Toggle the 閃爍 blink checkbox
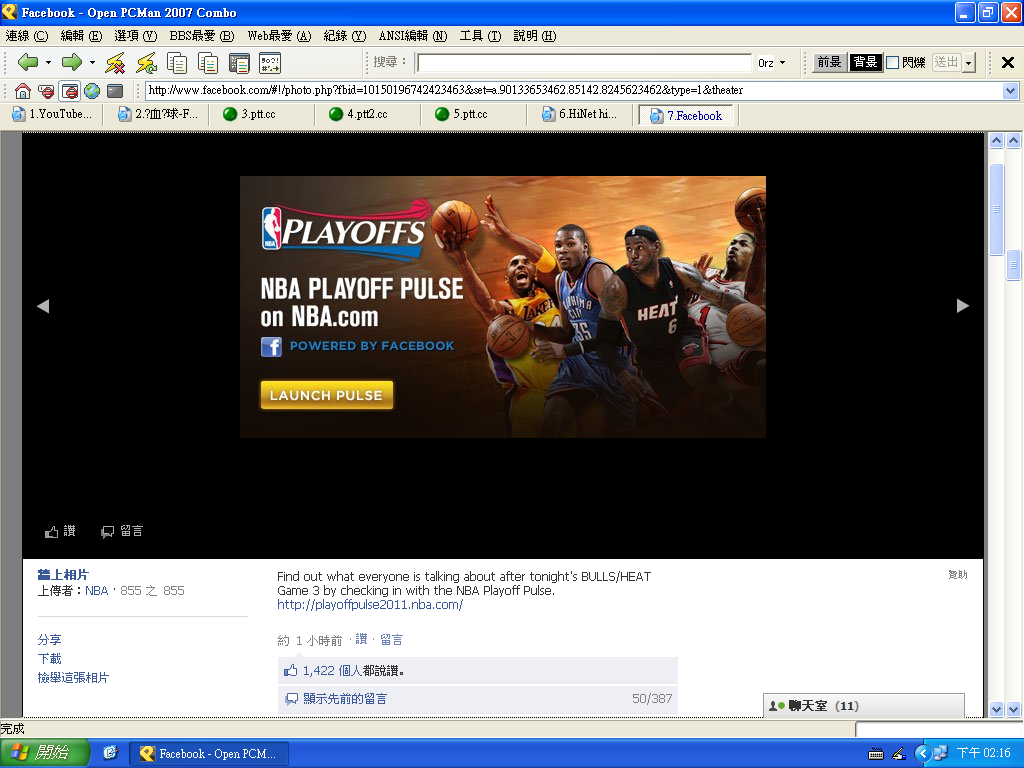This screenshot has width=1024, height=768. pos(893,63)
